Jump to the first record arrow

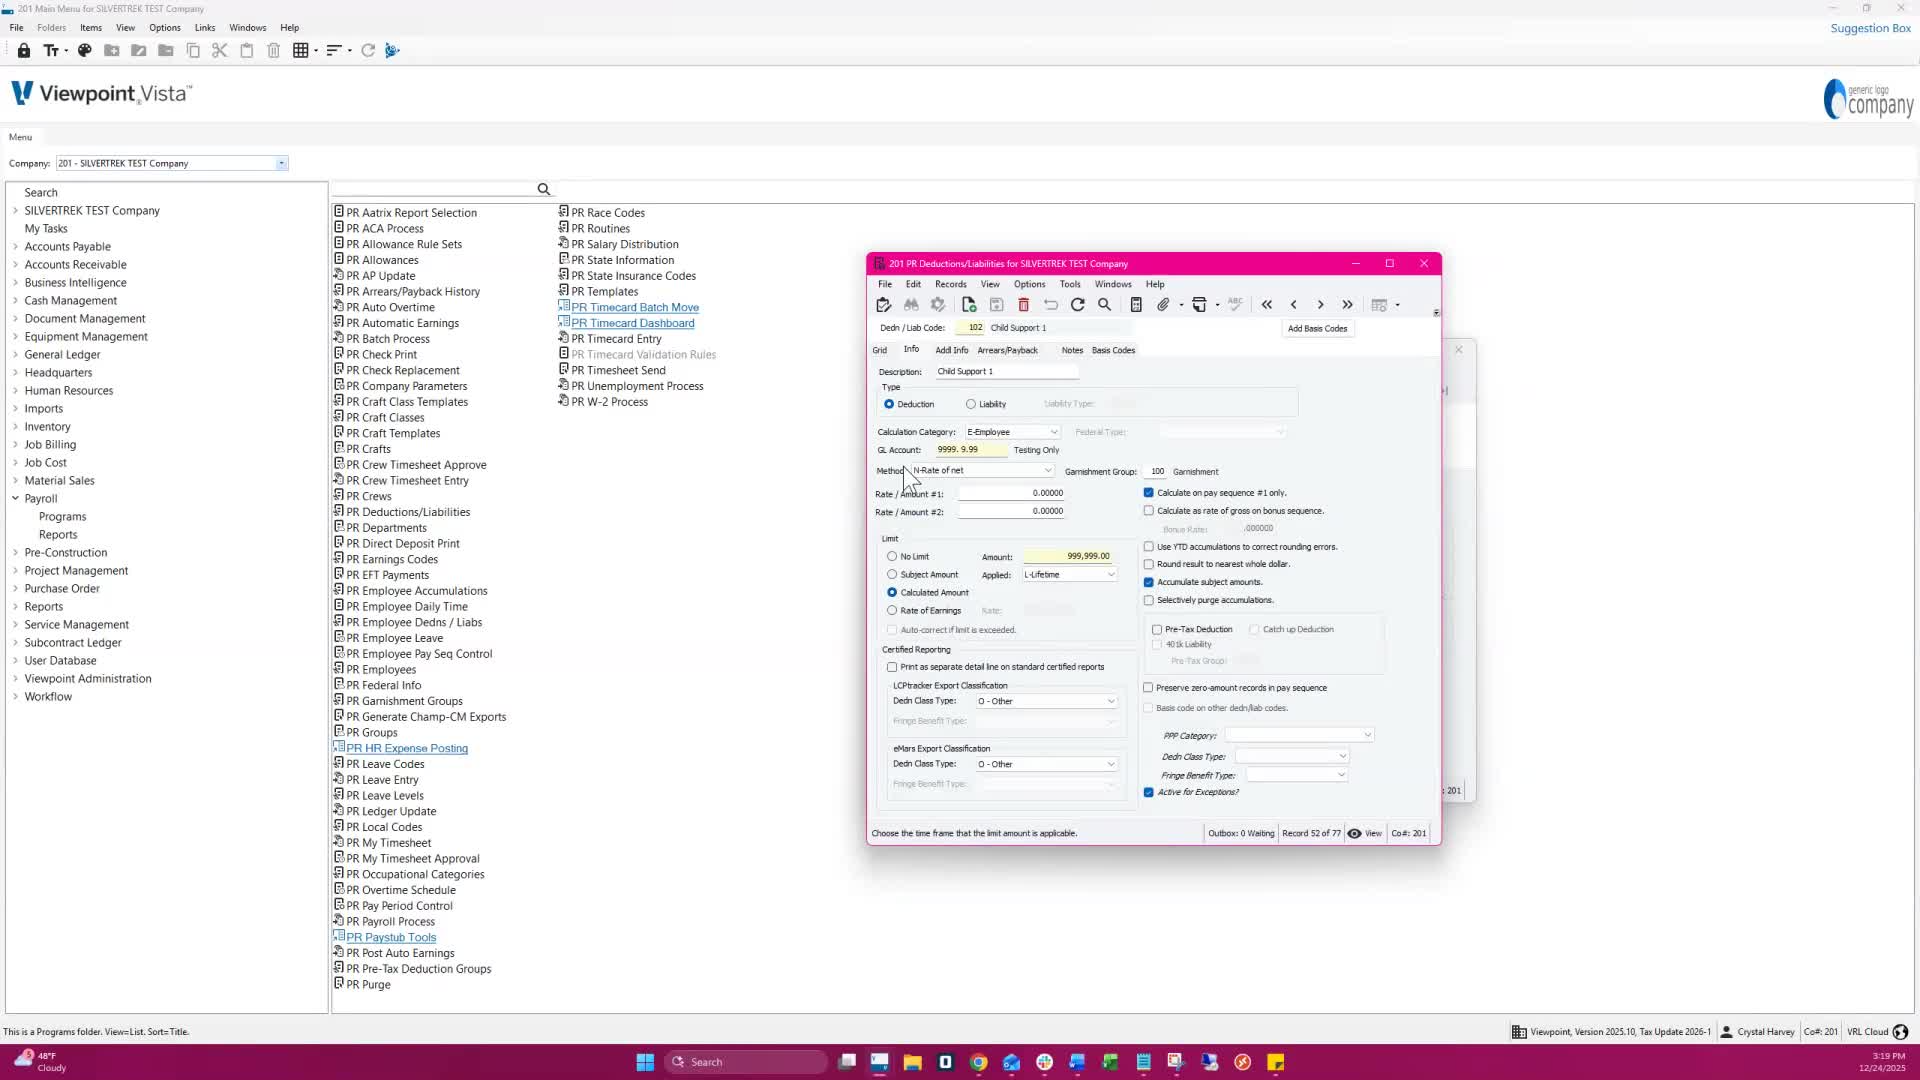1267,305
